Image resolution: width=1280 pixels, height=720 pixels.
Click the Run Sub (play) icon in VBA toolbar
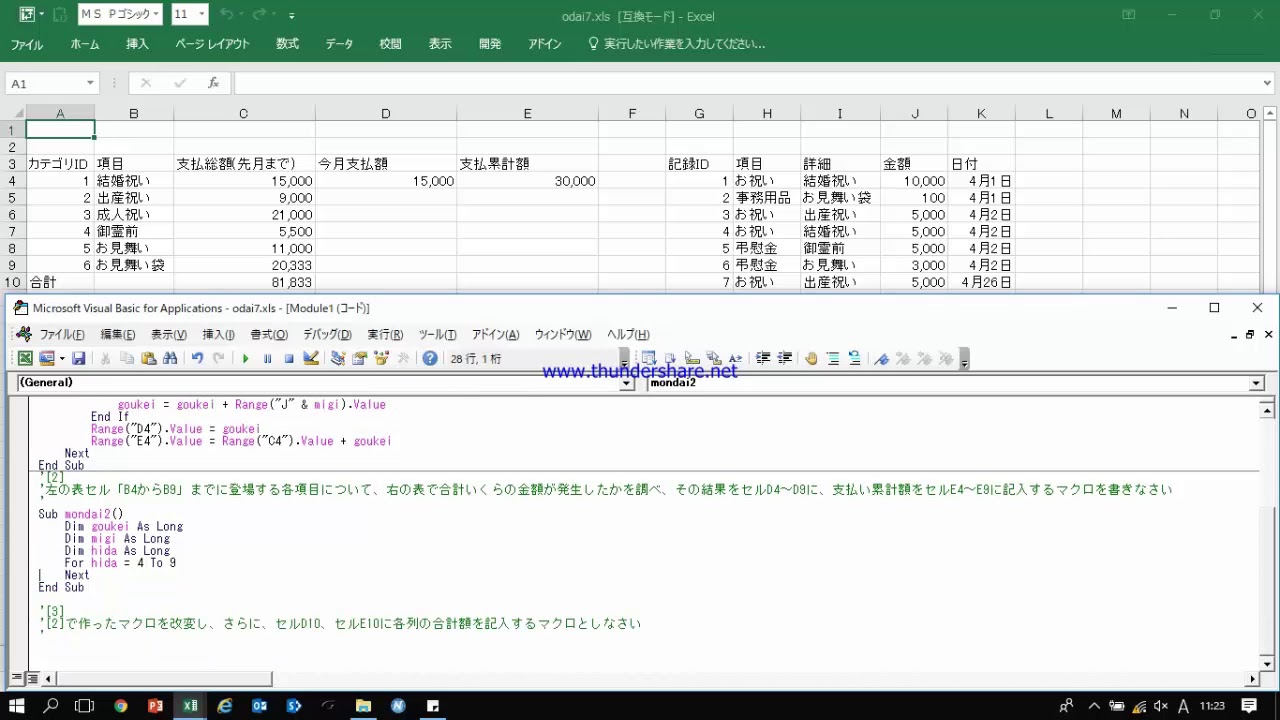coord(245,358)
